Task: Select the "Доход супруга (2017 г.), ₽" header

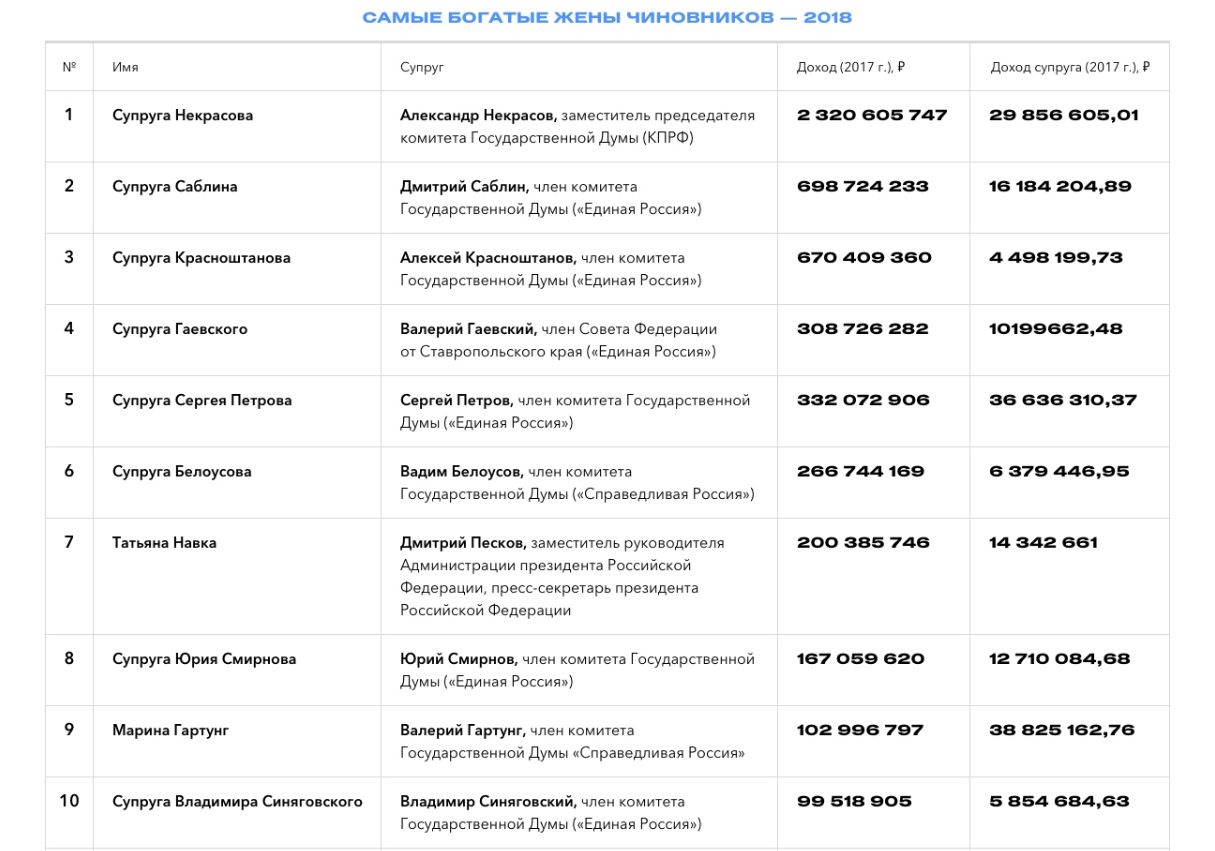Action: click(x=1069, y=67)
